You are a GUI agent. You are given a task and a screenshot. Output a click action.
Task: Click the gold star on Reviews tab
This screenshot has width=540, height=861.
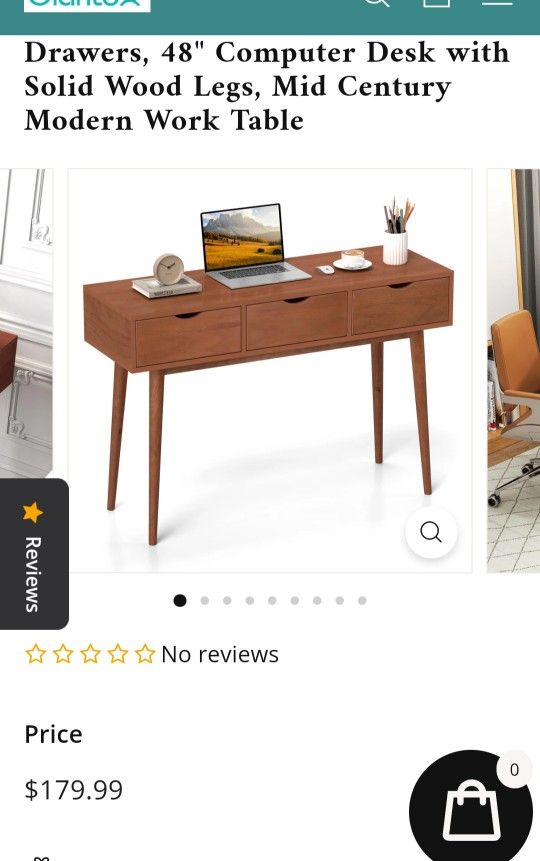pos(33,512)
